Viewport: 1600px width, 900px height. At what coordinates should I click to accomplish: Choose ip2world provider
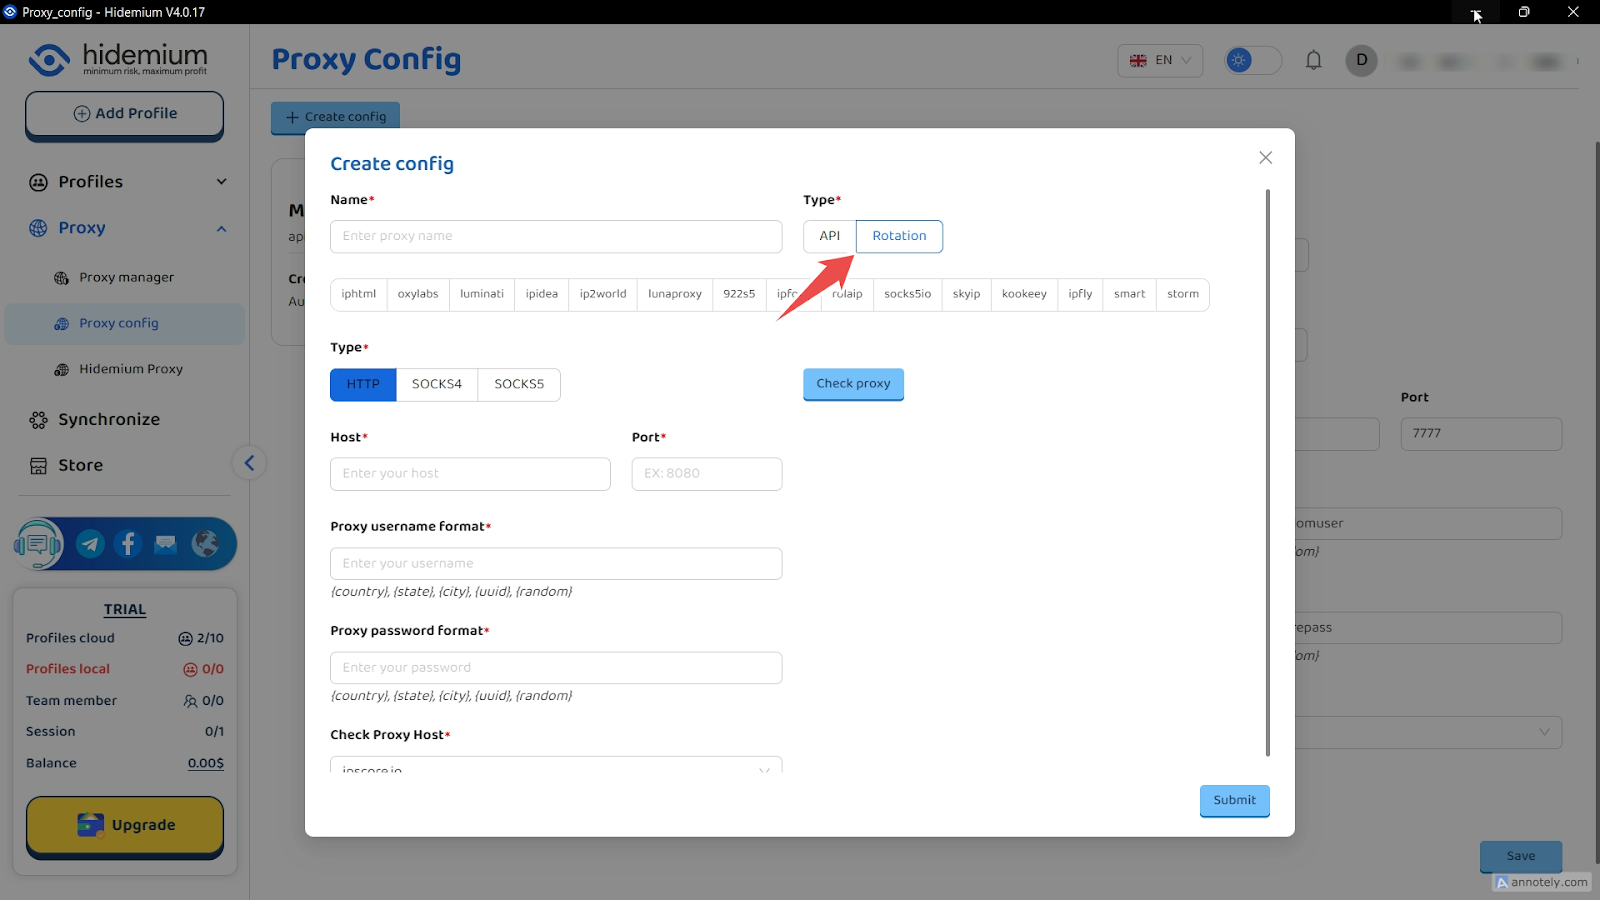603,294
